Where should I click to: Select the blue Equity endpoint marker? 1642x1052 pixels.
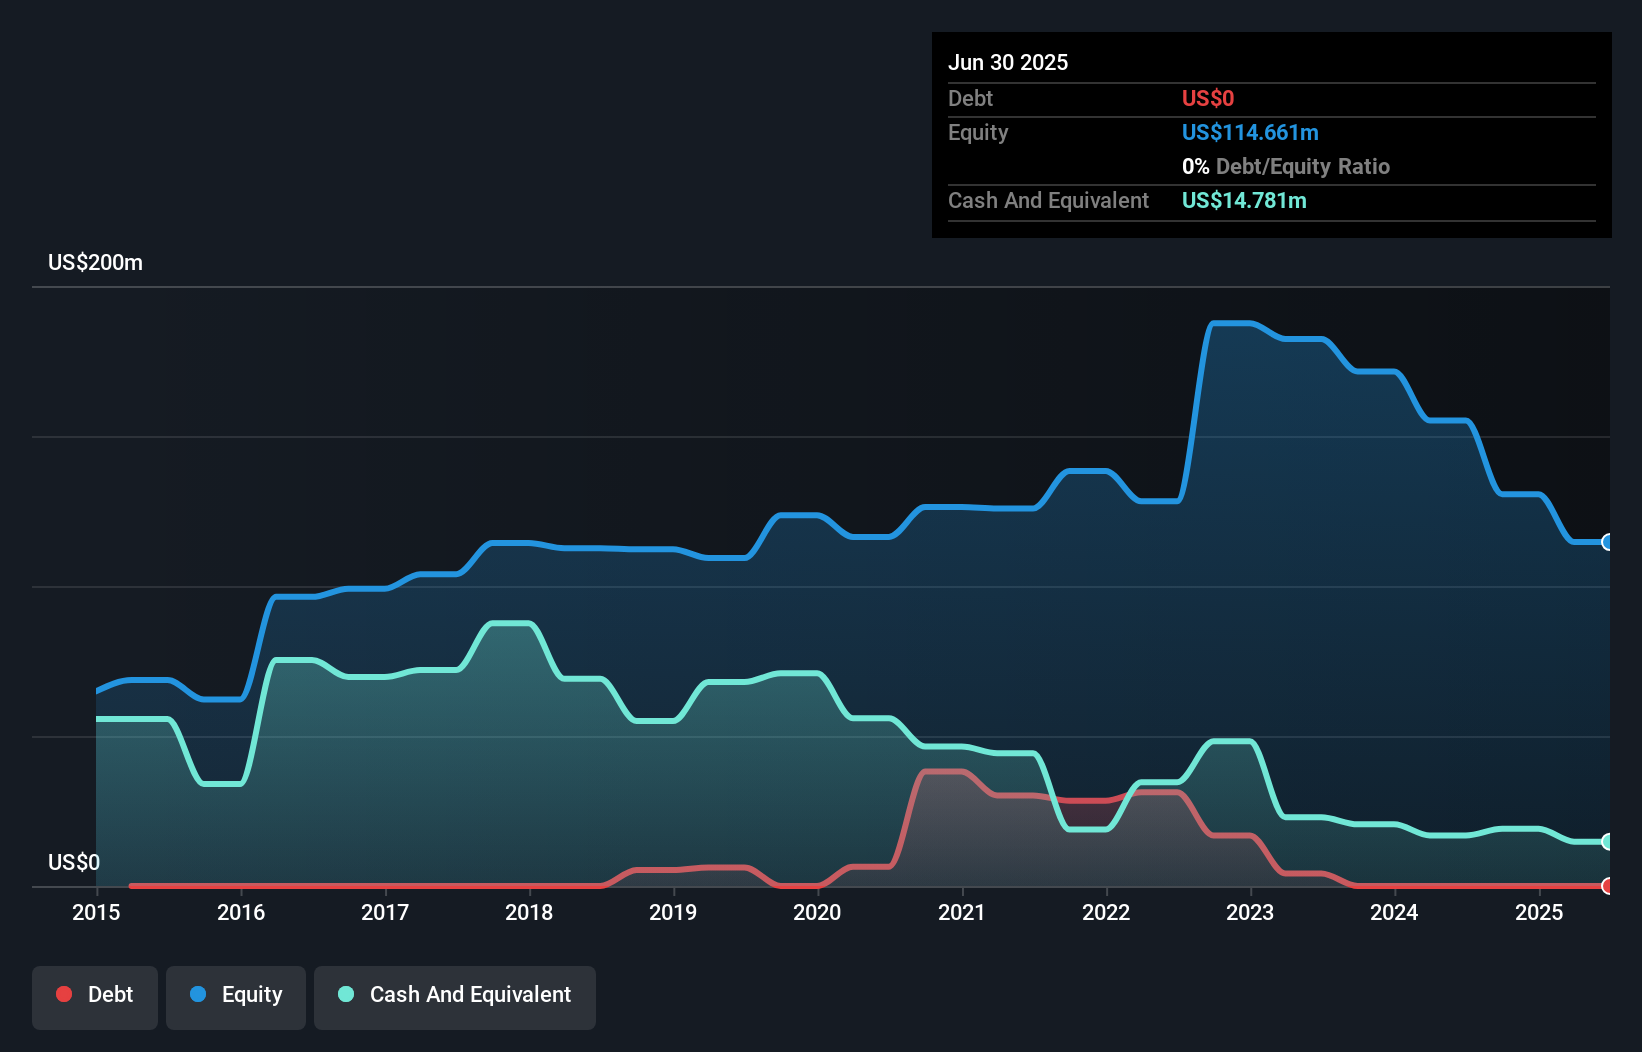point(1607,542)
